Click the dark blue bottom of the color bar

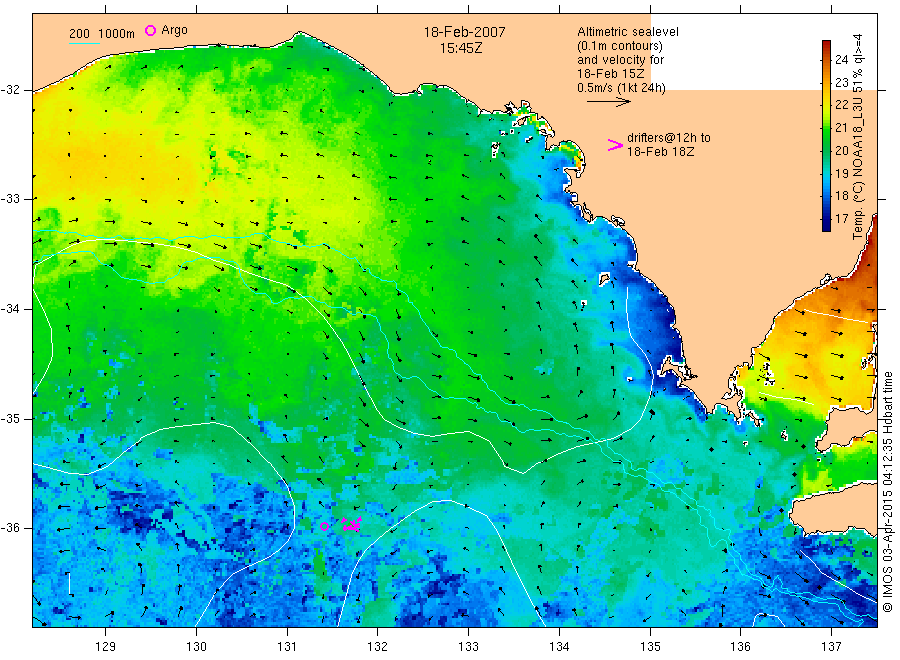[x=826, y=226]
